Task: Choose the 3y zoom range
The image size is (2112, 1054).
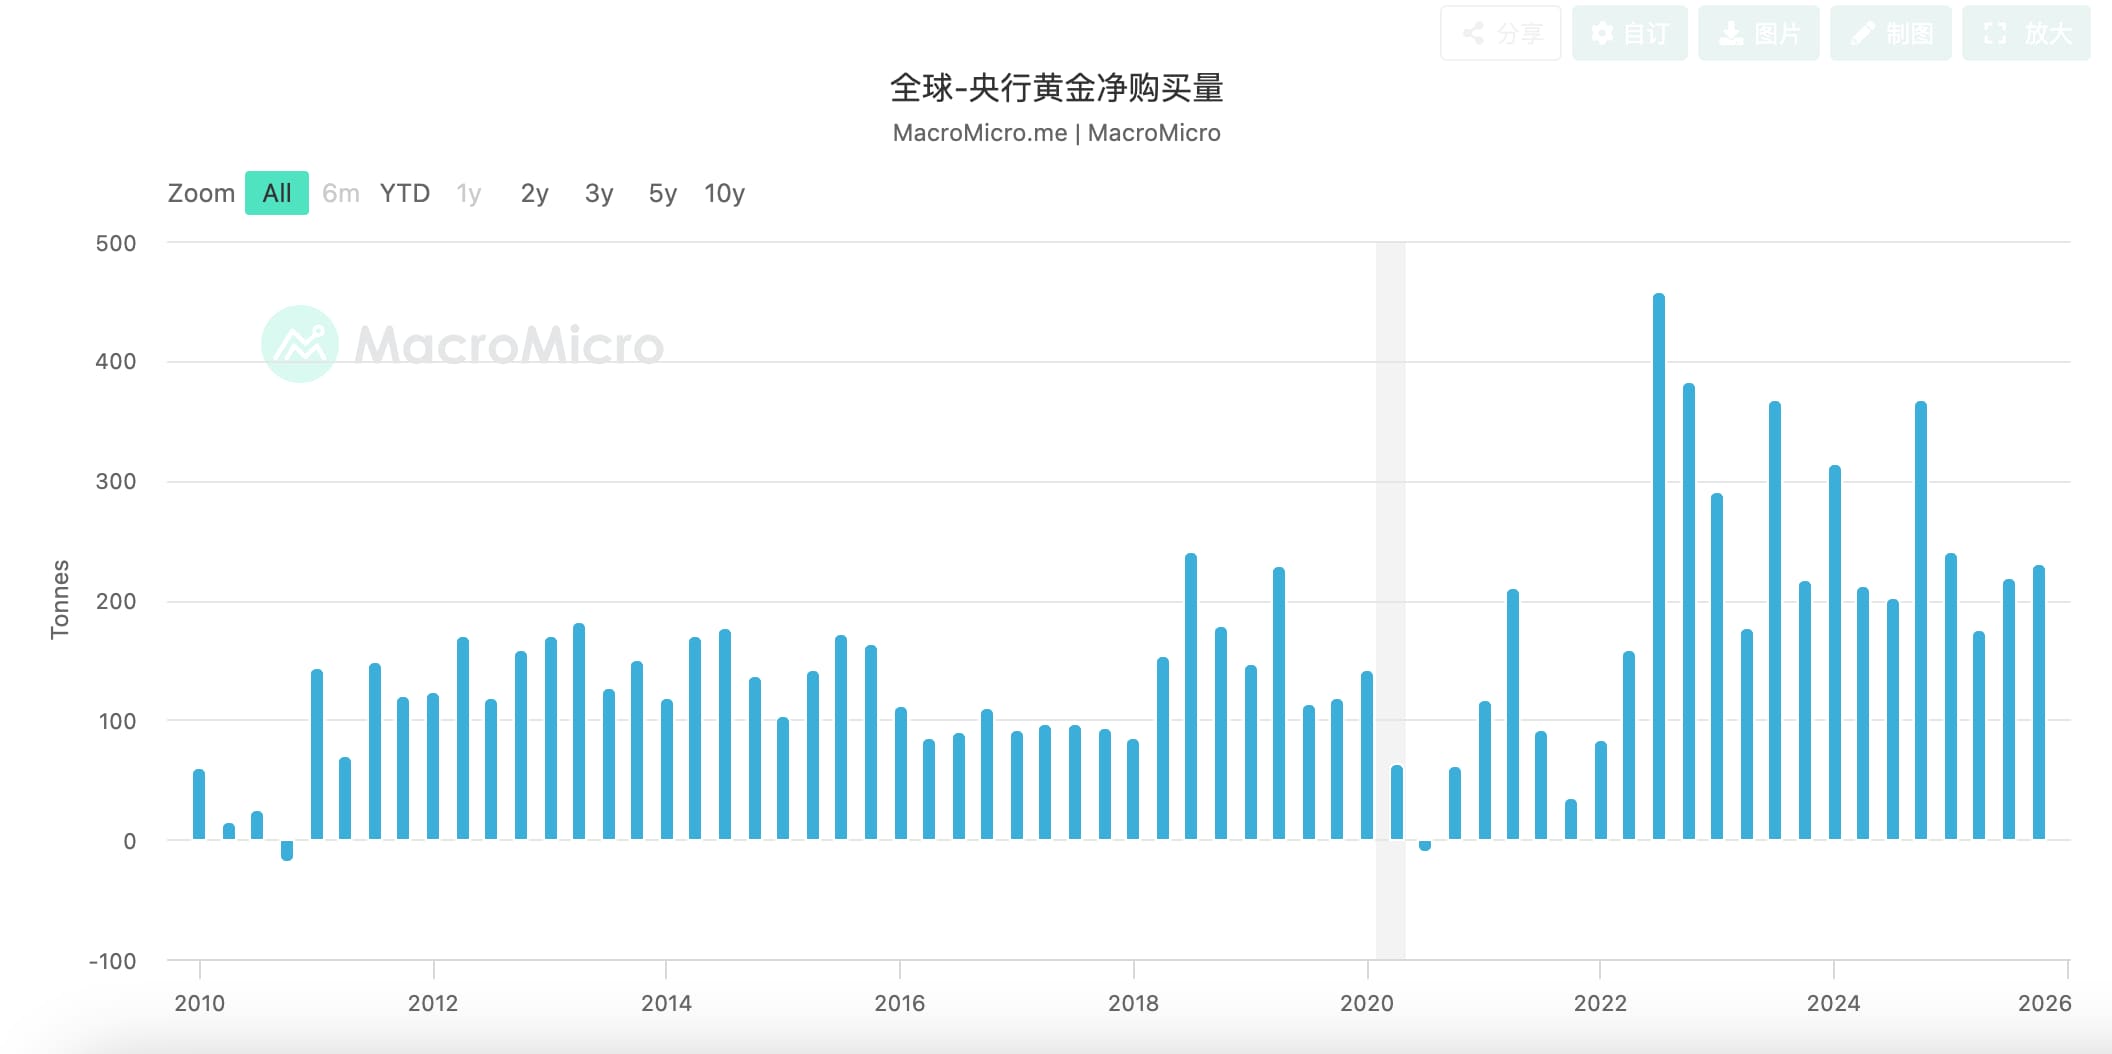Action: pyautogui.click(x=598, y=193)
